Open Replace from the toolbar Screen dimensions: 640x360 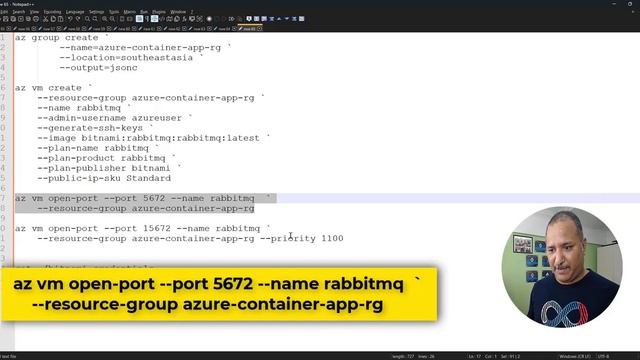95,19
